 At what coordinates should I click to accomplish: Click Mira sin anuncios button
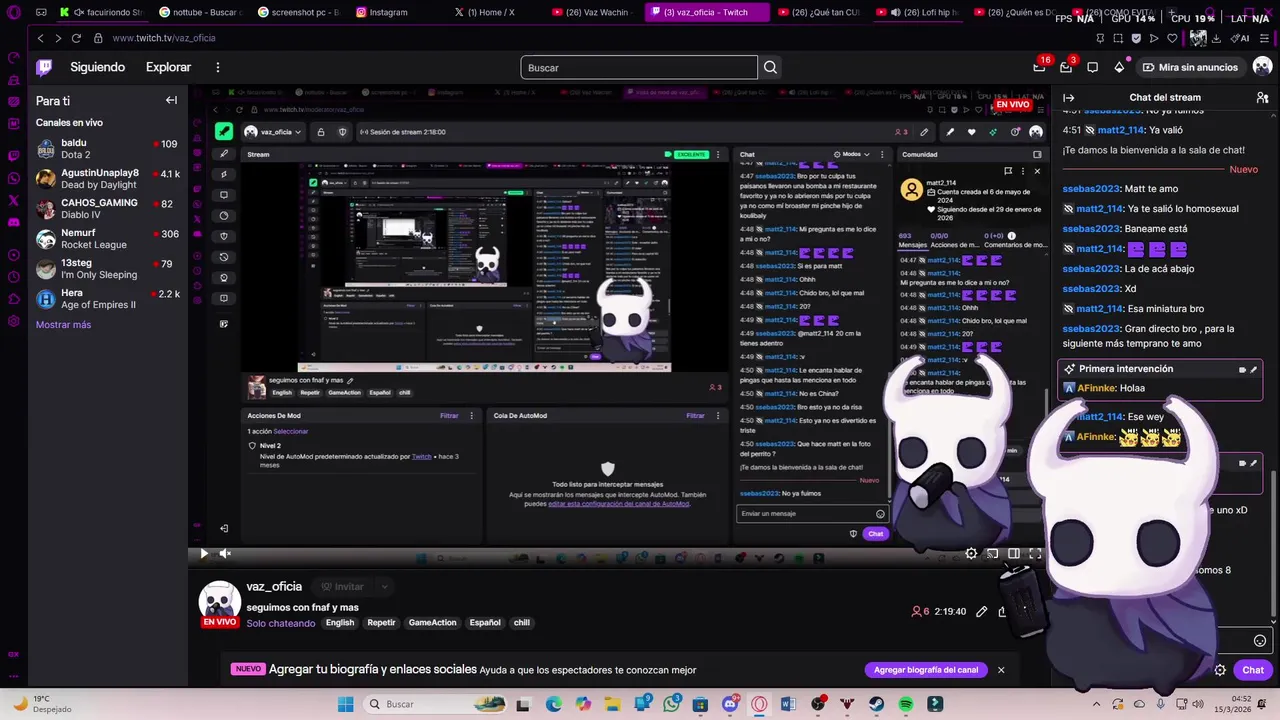coord(1190,67)
